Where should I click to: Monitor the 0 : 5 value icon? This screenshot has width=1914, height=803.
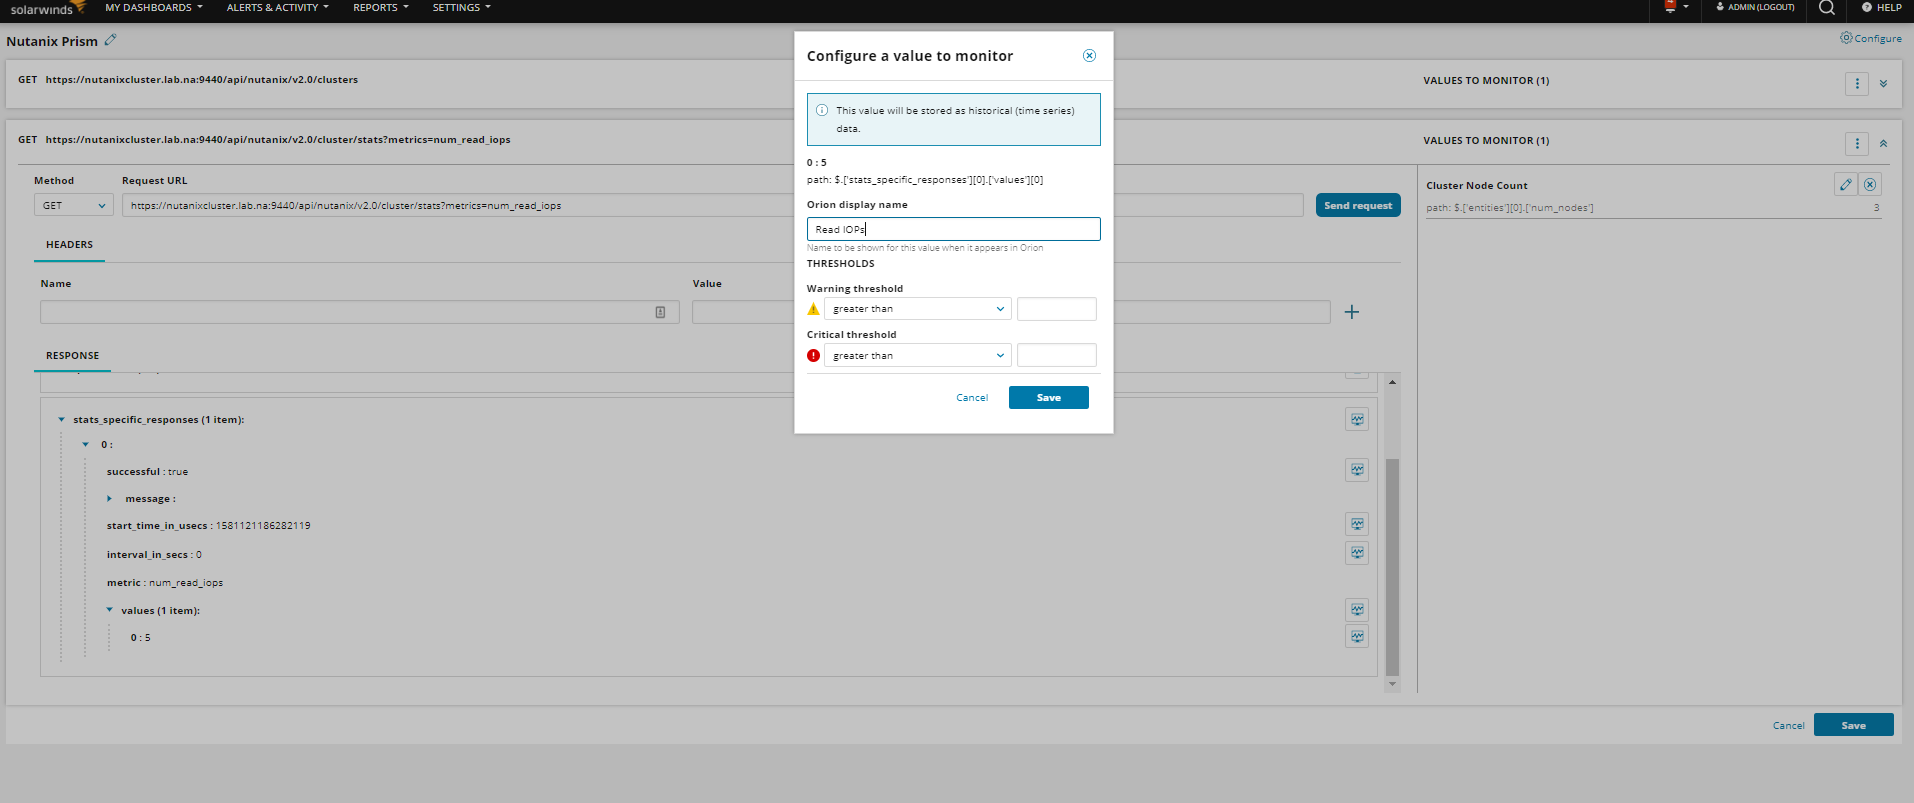coord(1357,637)
